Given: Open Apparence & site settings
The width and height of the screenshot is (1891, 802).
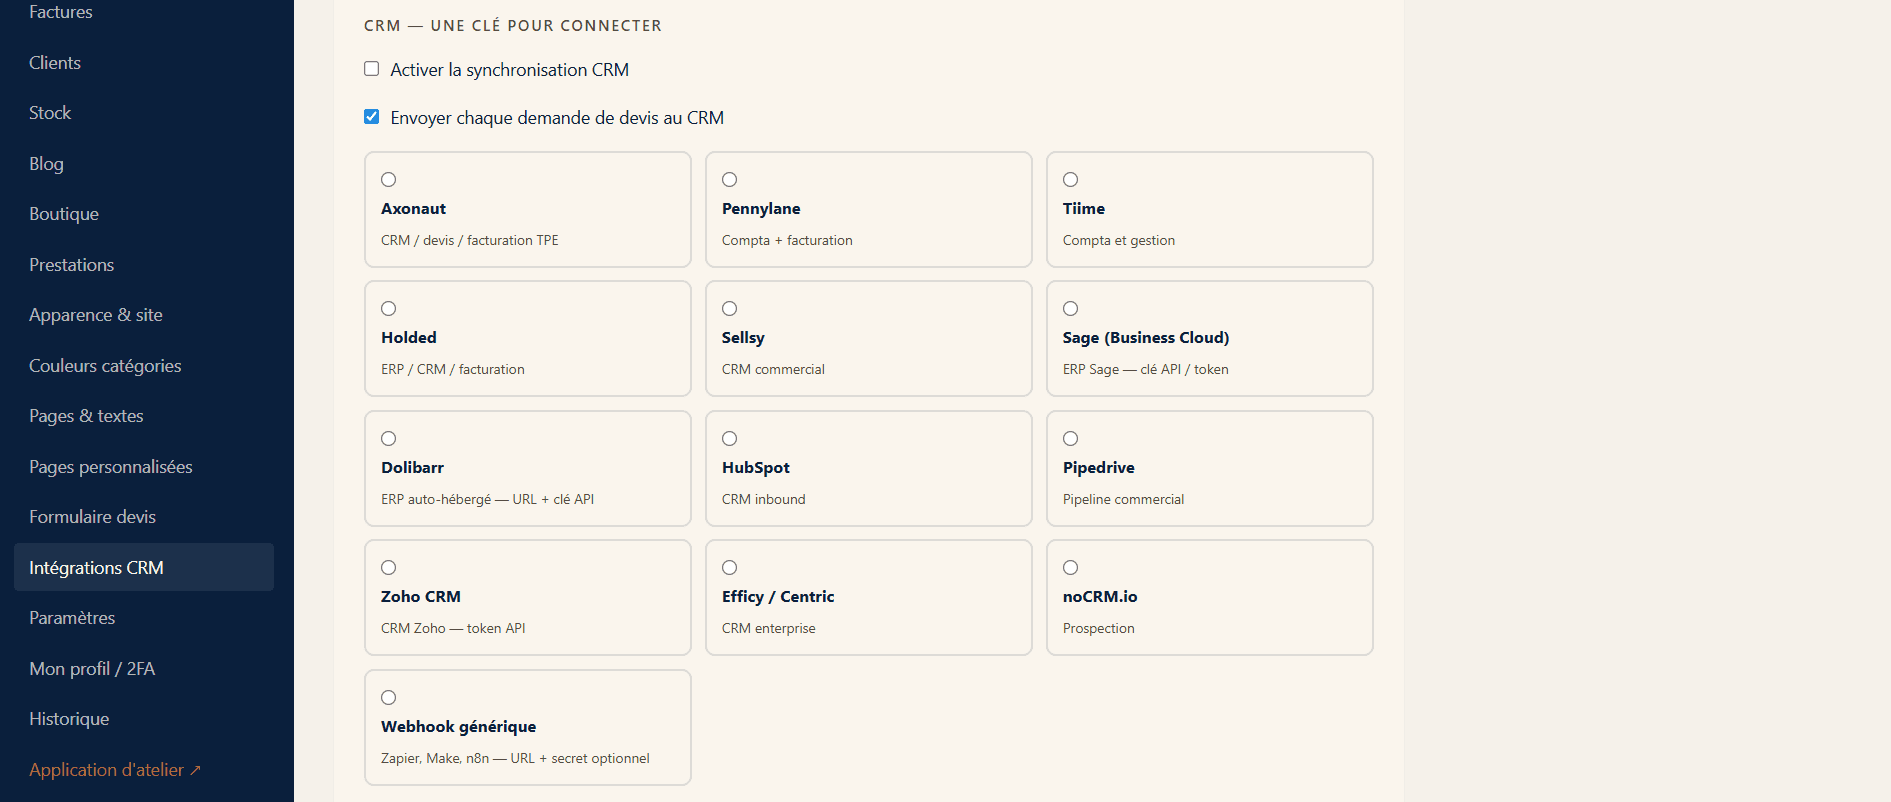Looking at the screenshot, I should [144, 315].
